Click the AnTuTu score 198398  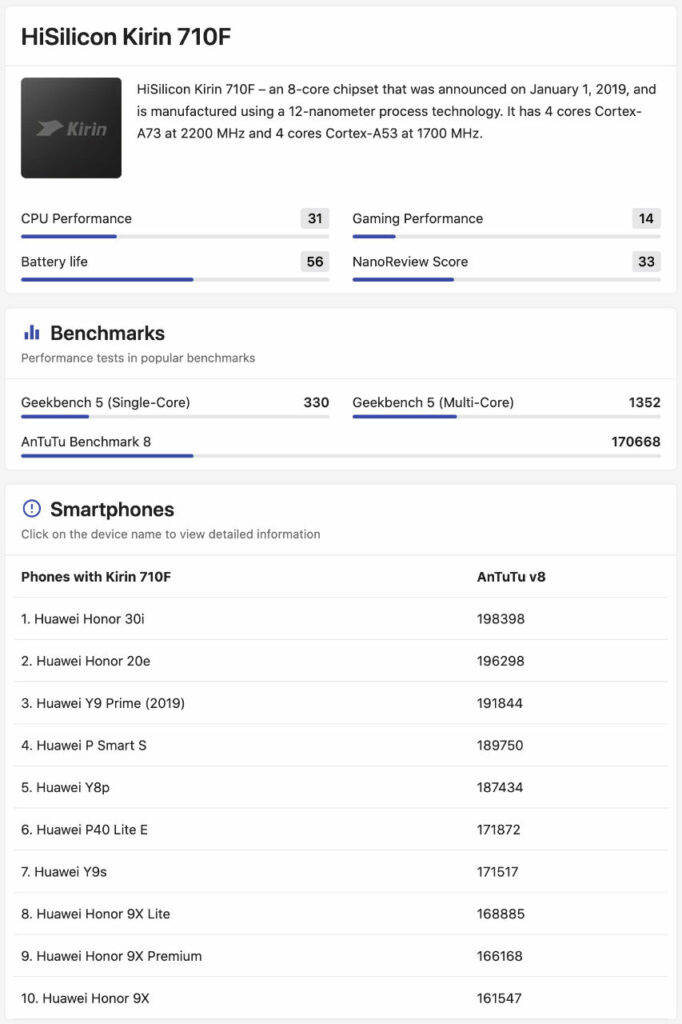click(x=500, y=618)
